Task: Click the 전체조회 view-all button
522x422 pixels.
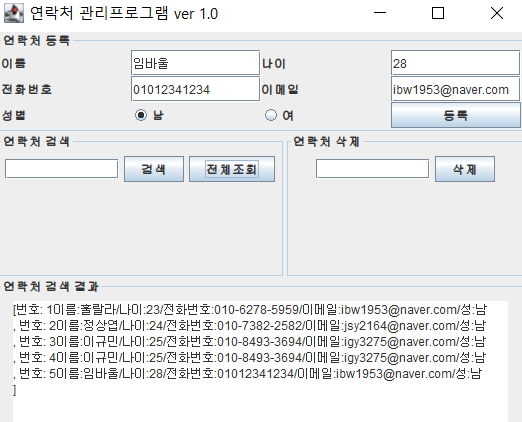Action: (232, 169)
